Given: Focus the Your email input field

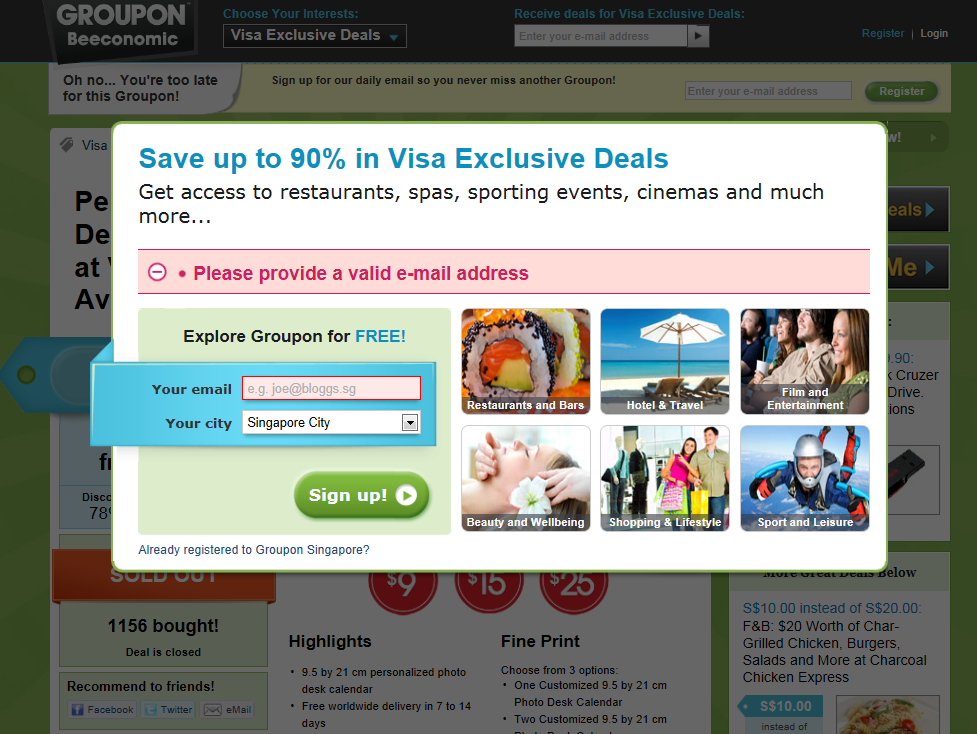Looking at the screenshot, I should (331, 388).
